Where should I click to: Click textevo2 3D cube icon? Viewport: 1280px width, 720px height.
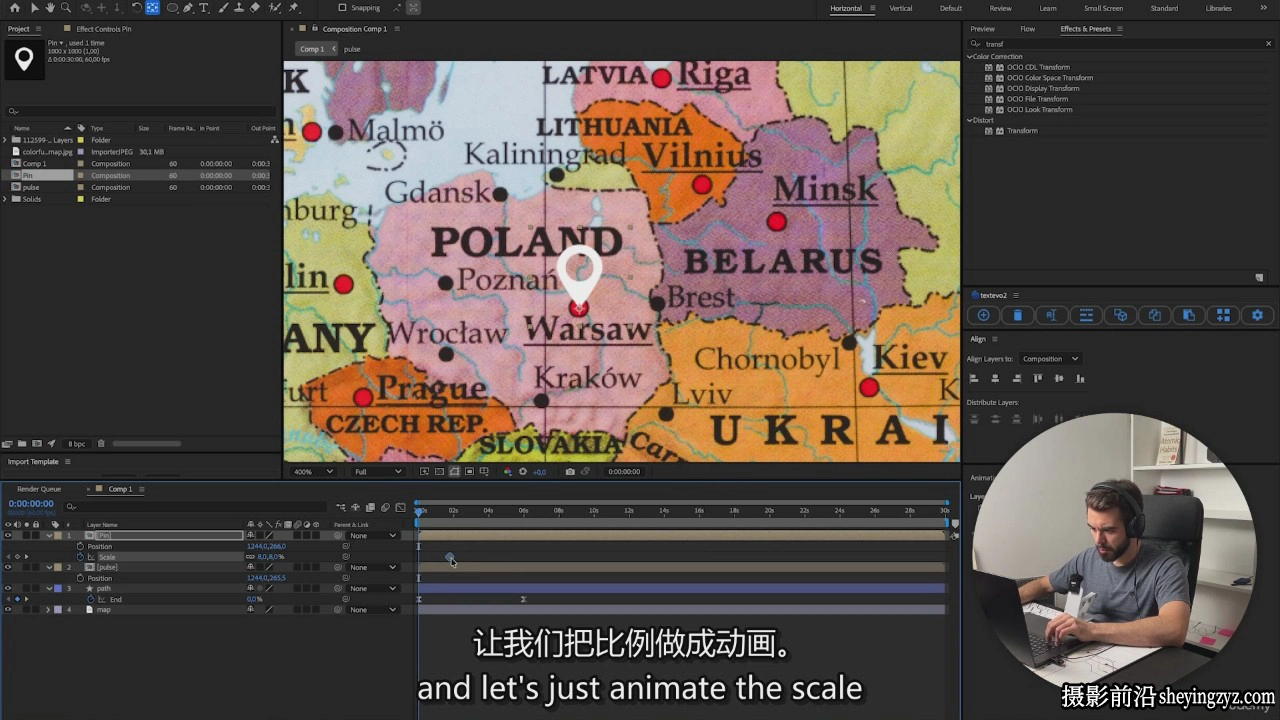[1120, 315]
